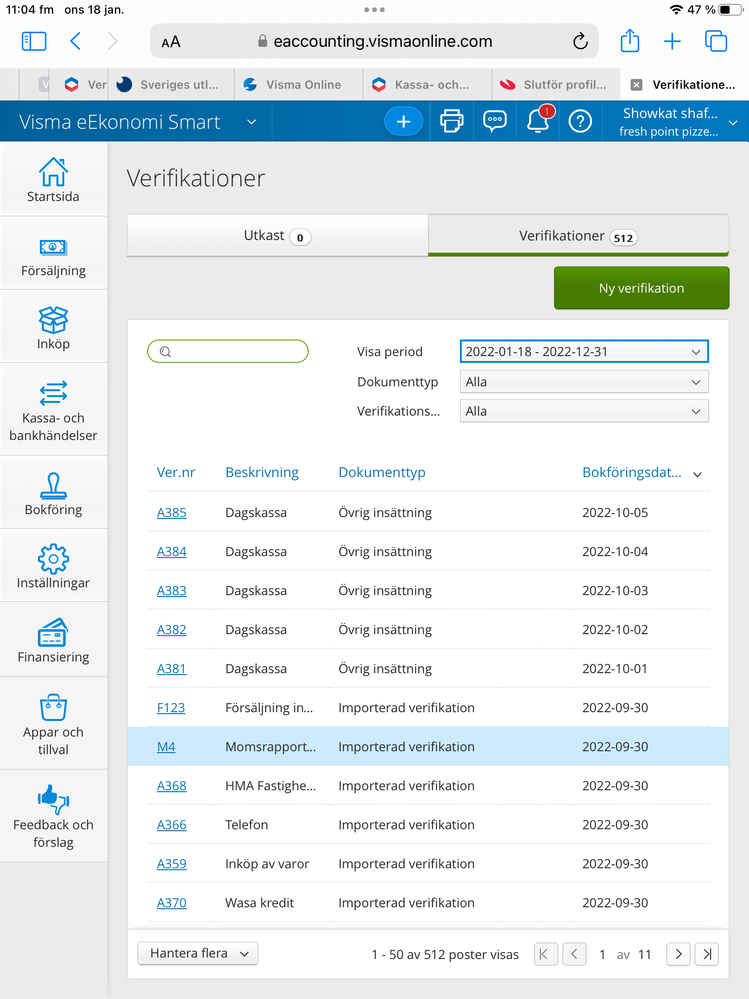Click the help question mark icon
This screenshot has width=749, height=999.
(580, 122)
